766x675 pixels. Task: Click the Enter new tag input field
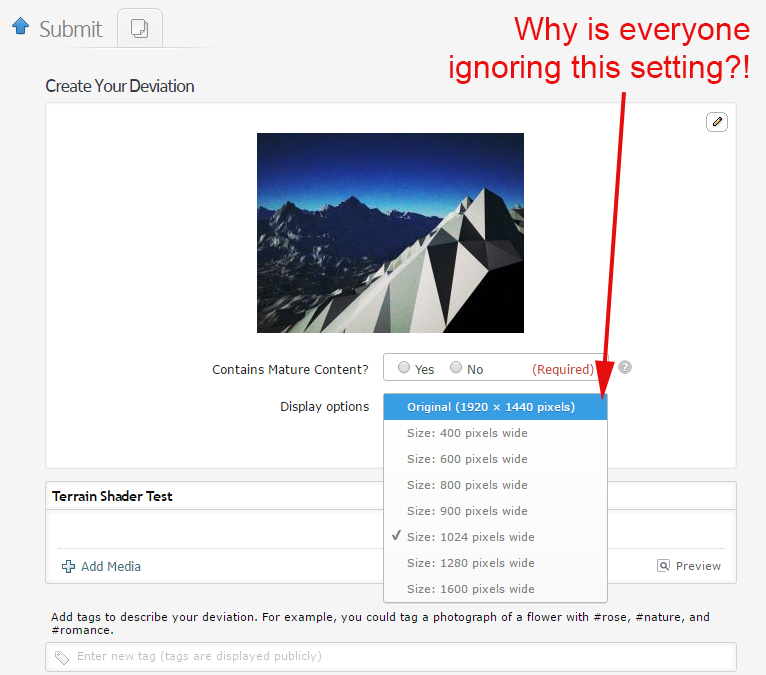pos(391,656)
